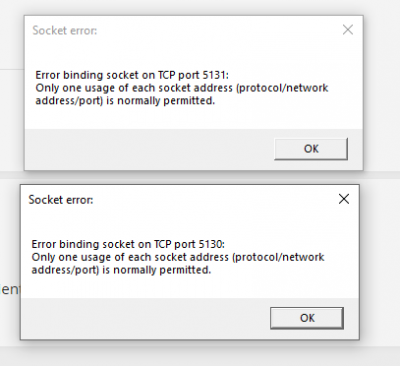Select the 'TCP port 5130' message line
This screenshot has height=366, width=400.
tap(128, 244)
